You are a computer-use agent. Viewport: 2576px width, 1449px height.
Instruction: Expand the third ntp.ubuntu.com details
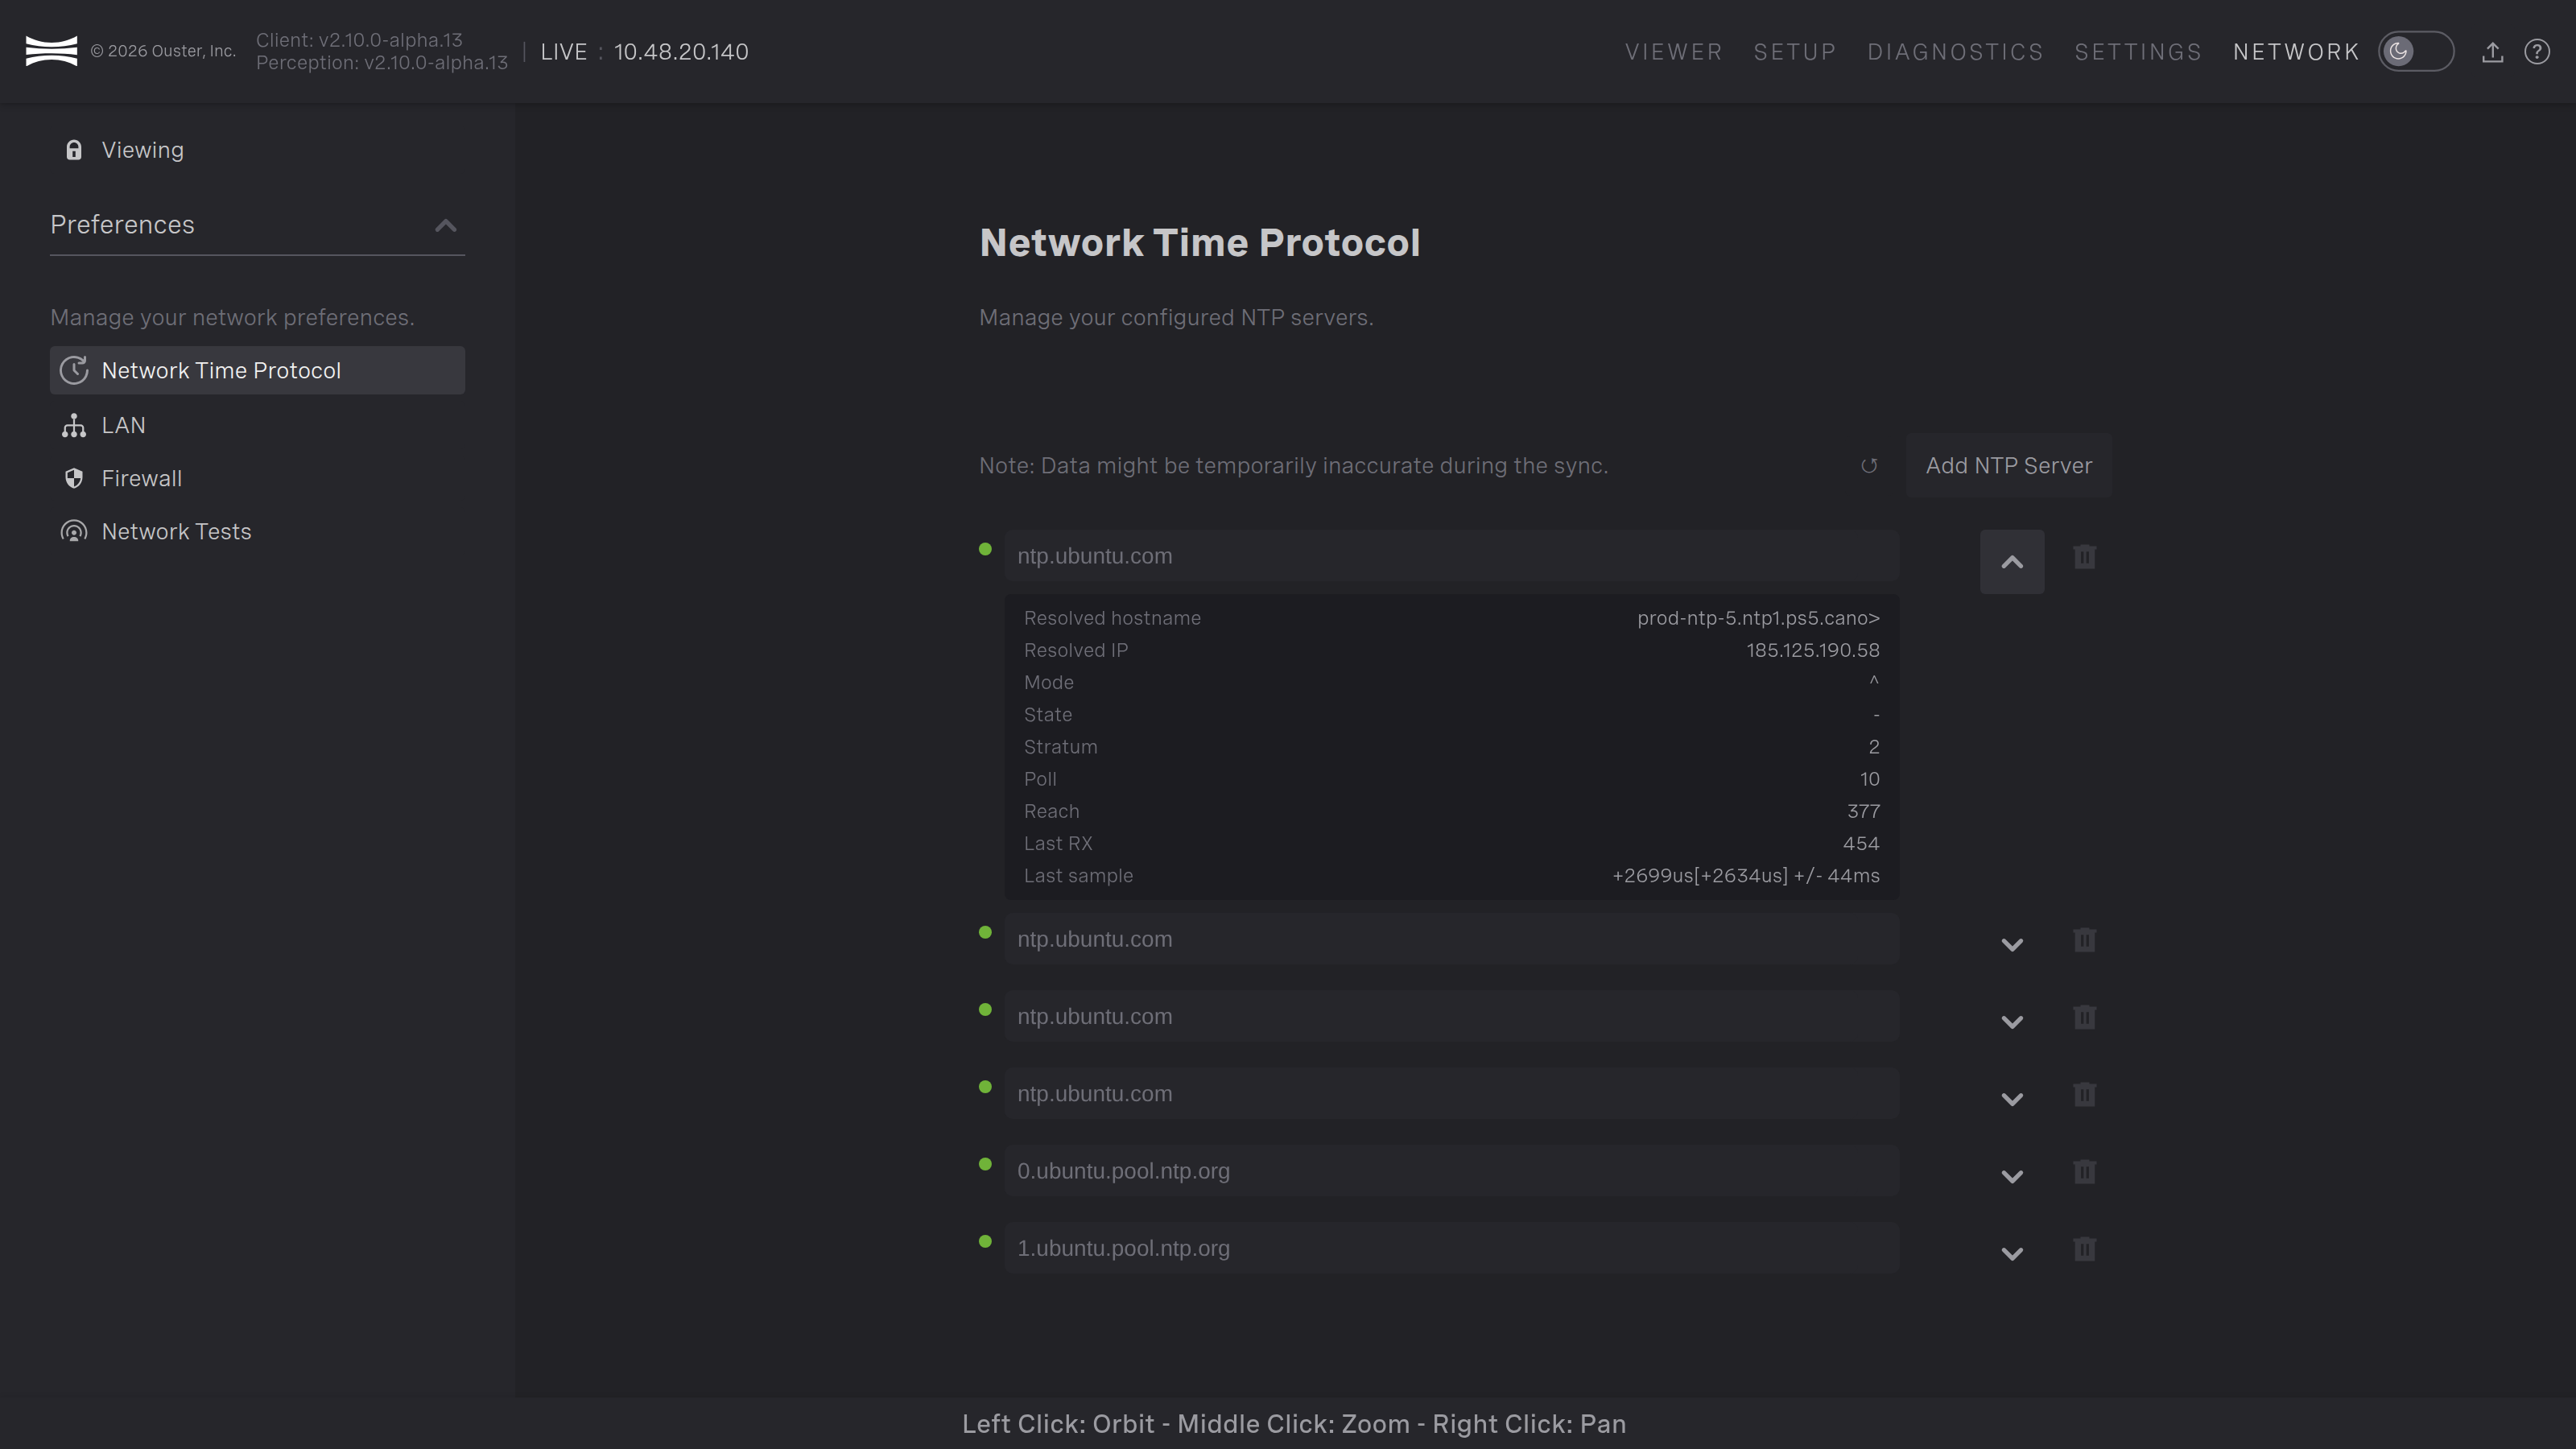pos(2012,1021)
